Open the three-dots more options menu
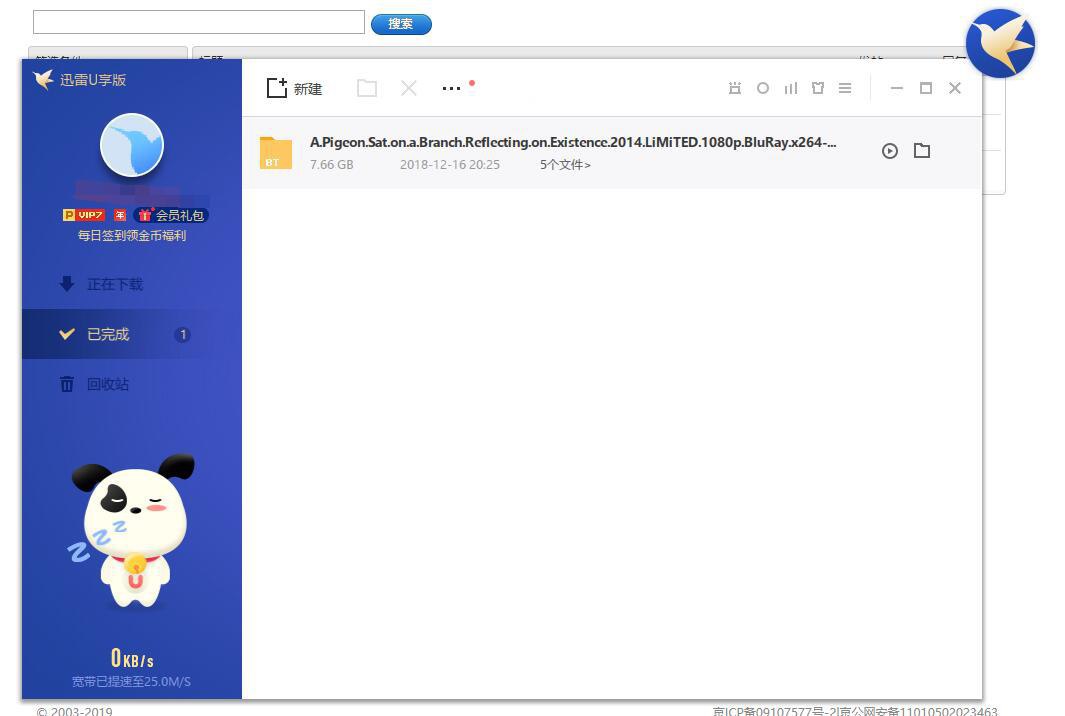The width and height of the screenshot is (1065, 716). [452, 88]
